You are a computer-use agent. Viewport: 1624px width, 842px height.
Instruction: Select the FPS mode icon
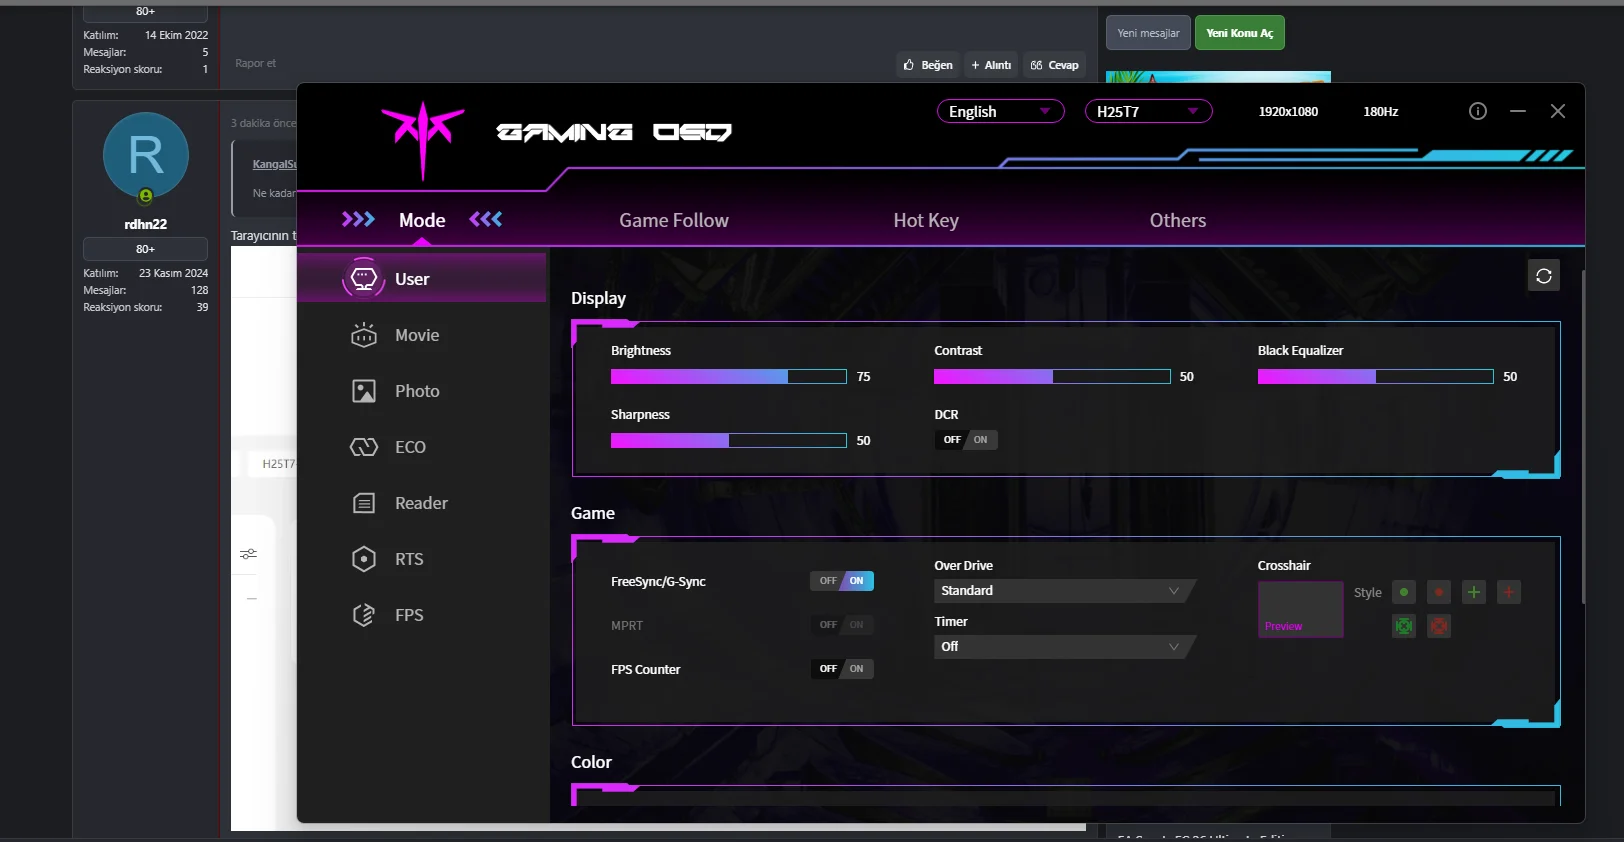tap(364, 615)
